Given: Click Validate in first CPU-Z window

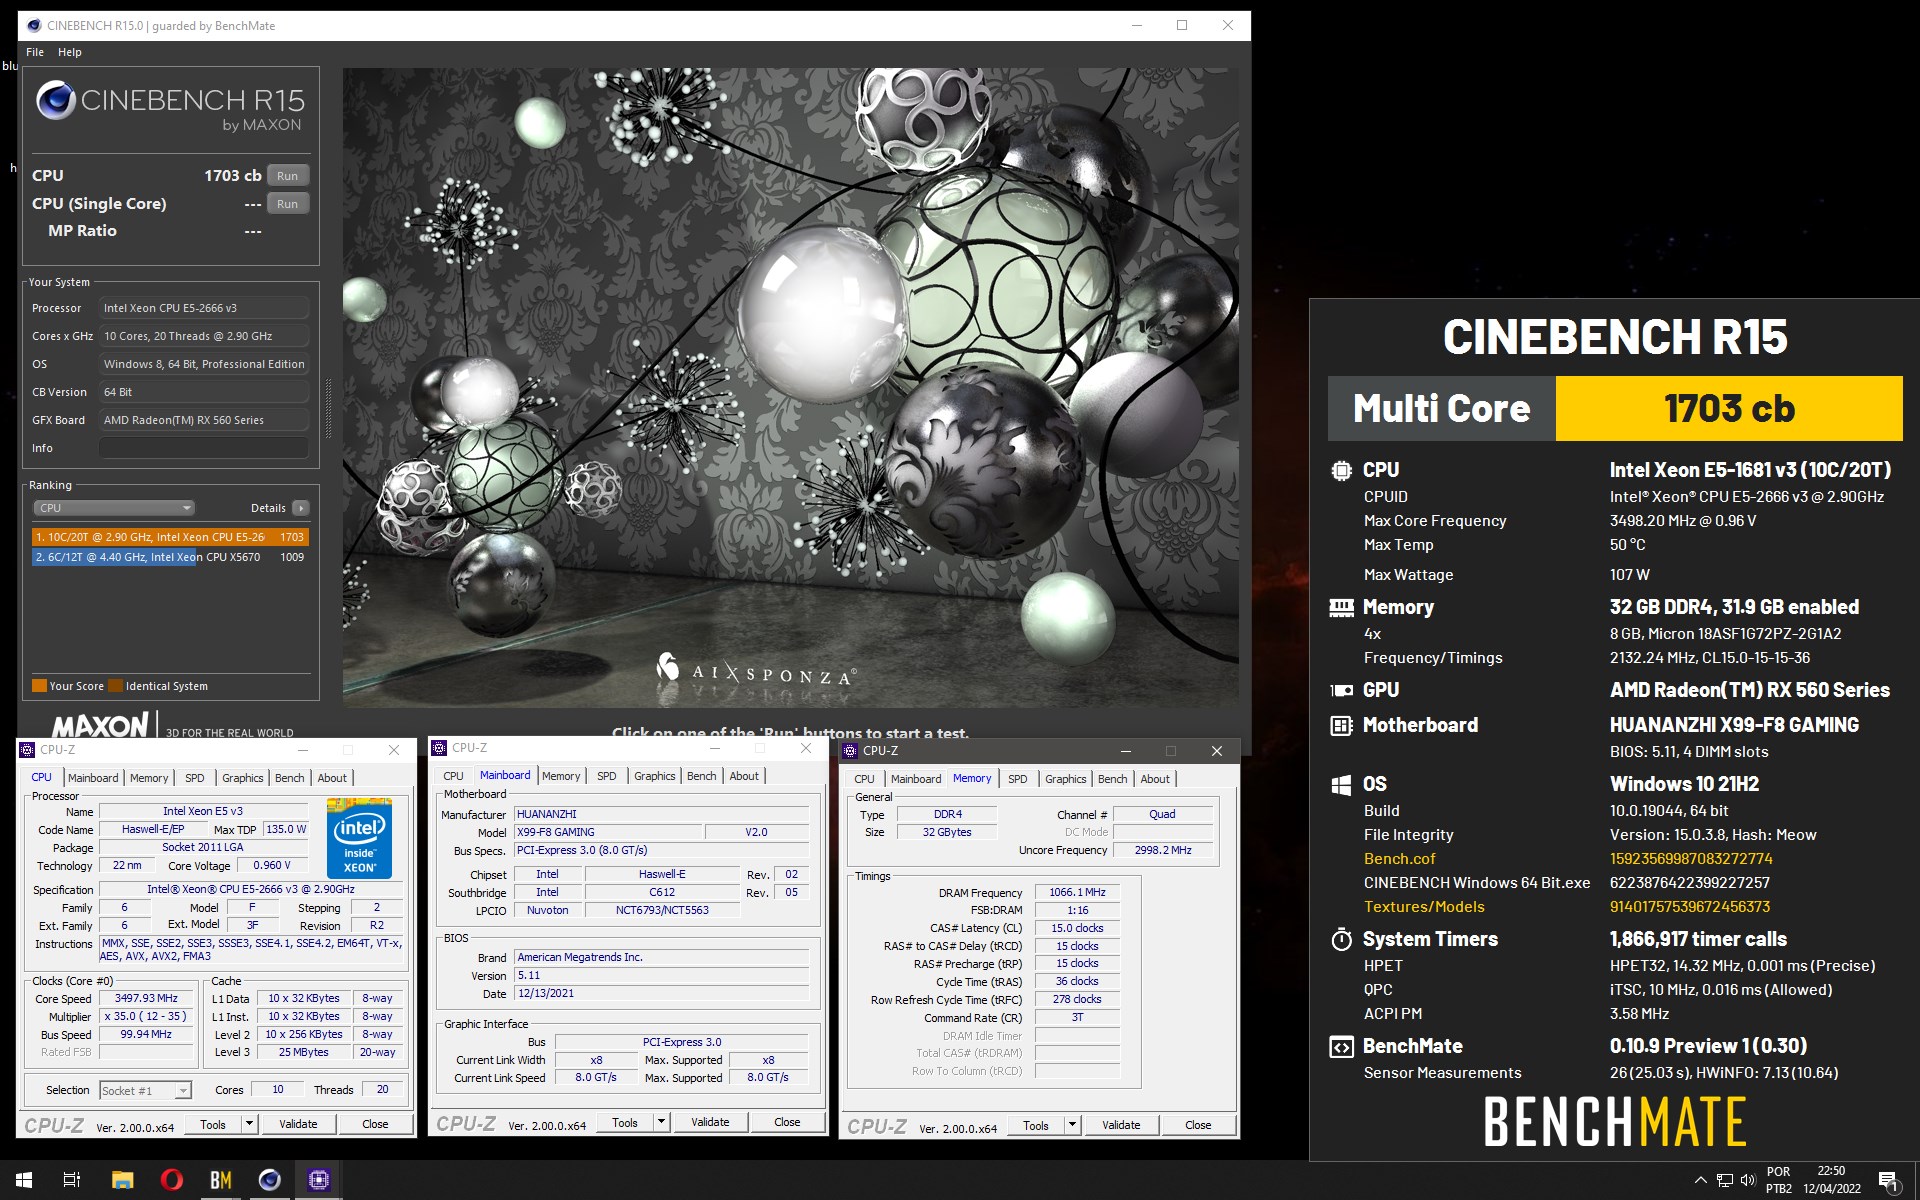Looking at the screenshot, I should coord(298,1124).
